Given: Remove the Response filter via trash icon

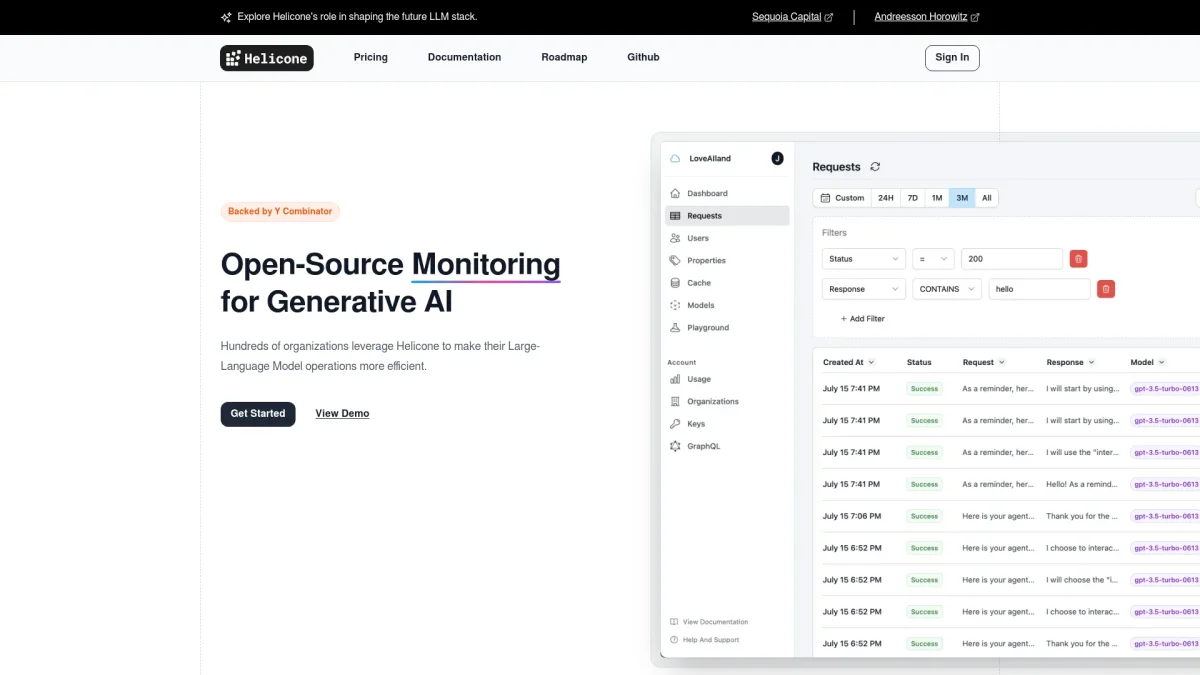Looking at the screenshot, I should tap(1105, 289).
